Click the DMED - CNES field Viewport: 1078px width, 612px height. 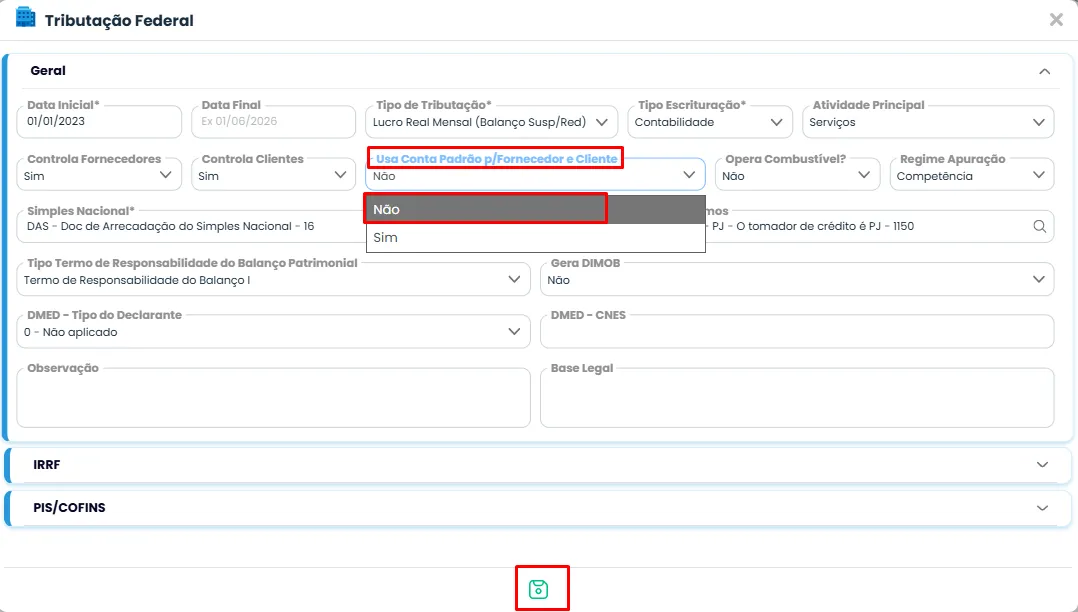[797, 332]
